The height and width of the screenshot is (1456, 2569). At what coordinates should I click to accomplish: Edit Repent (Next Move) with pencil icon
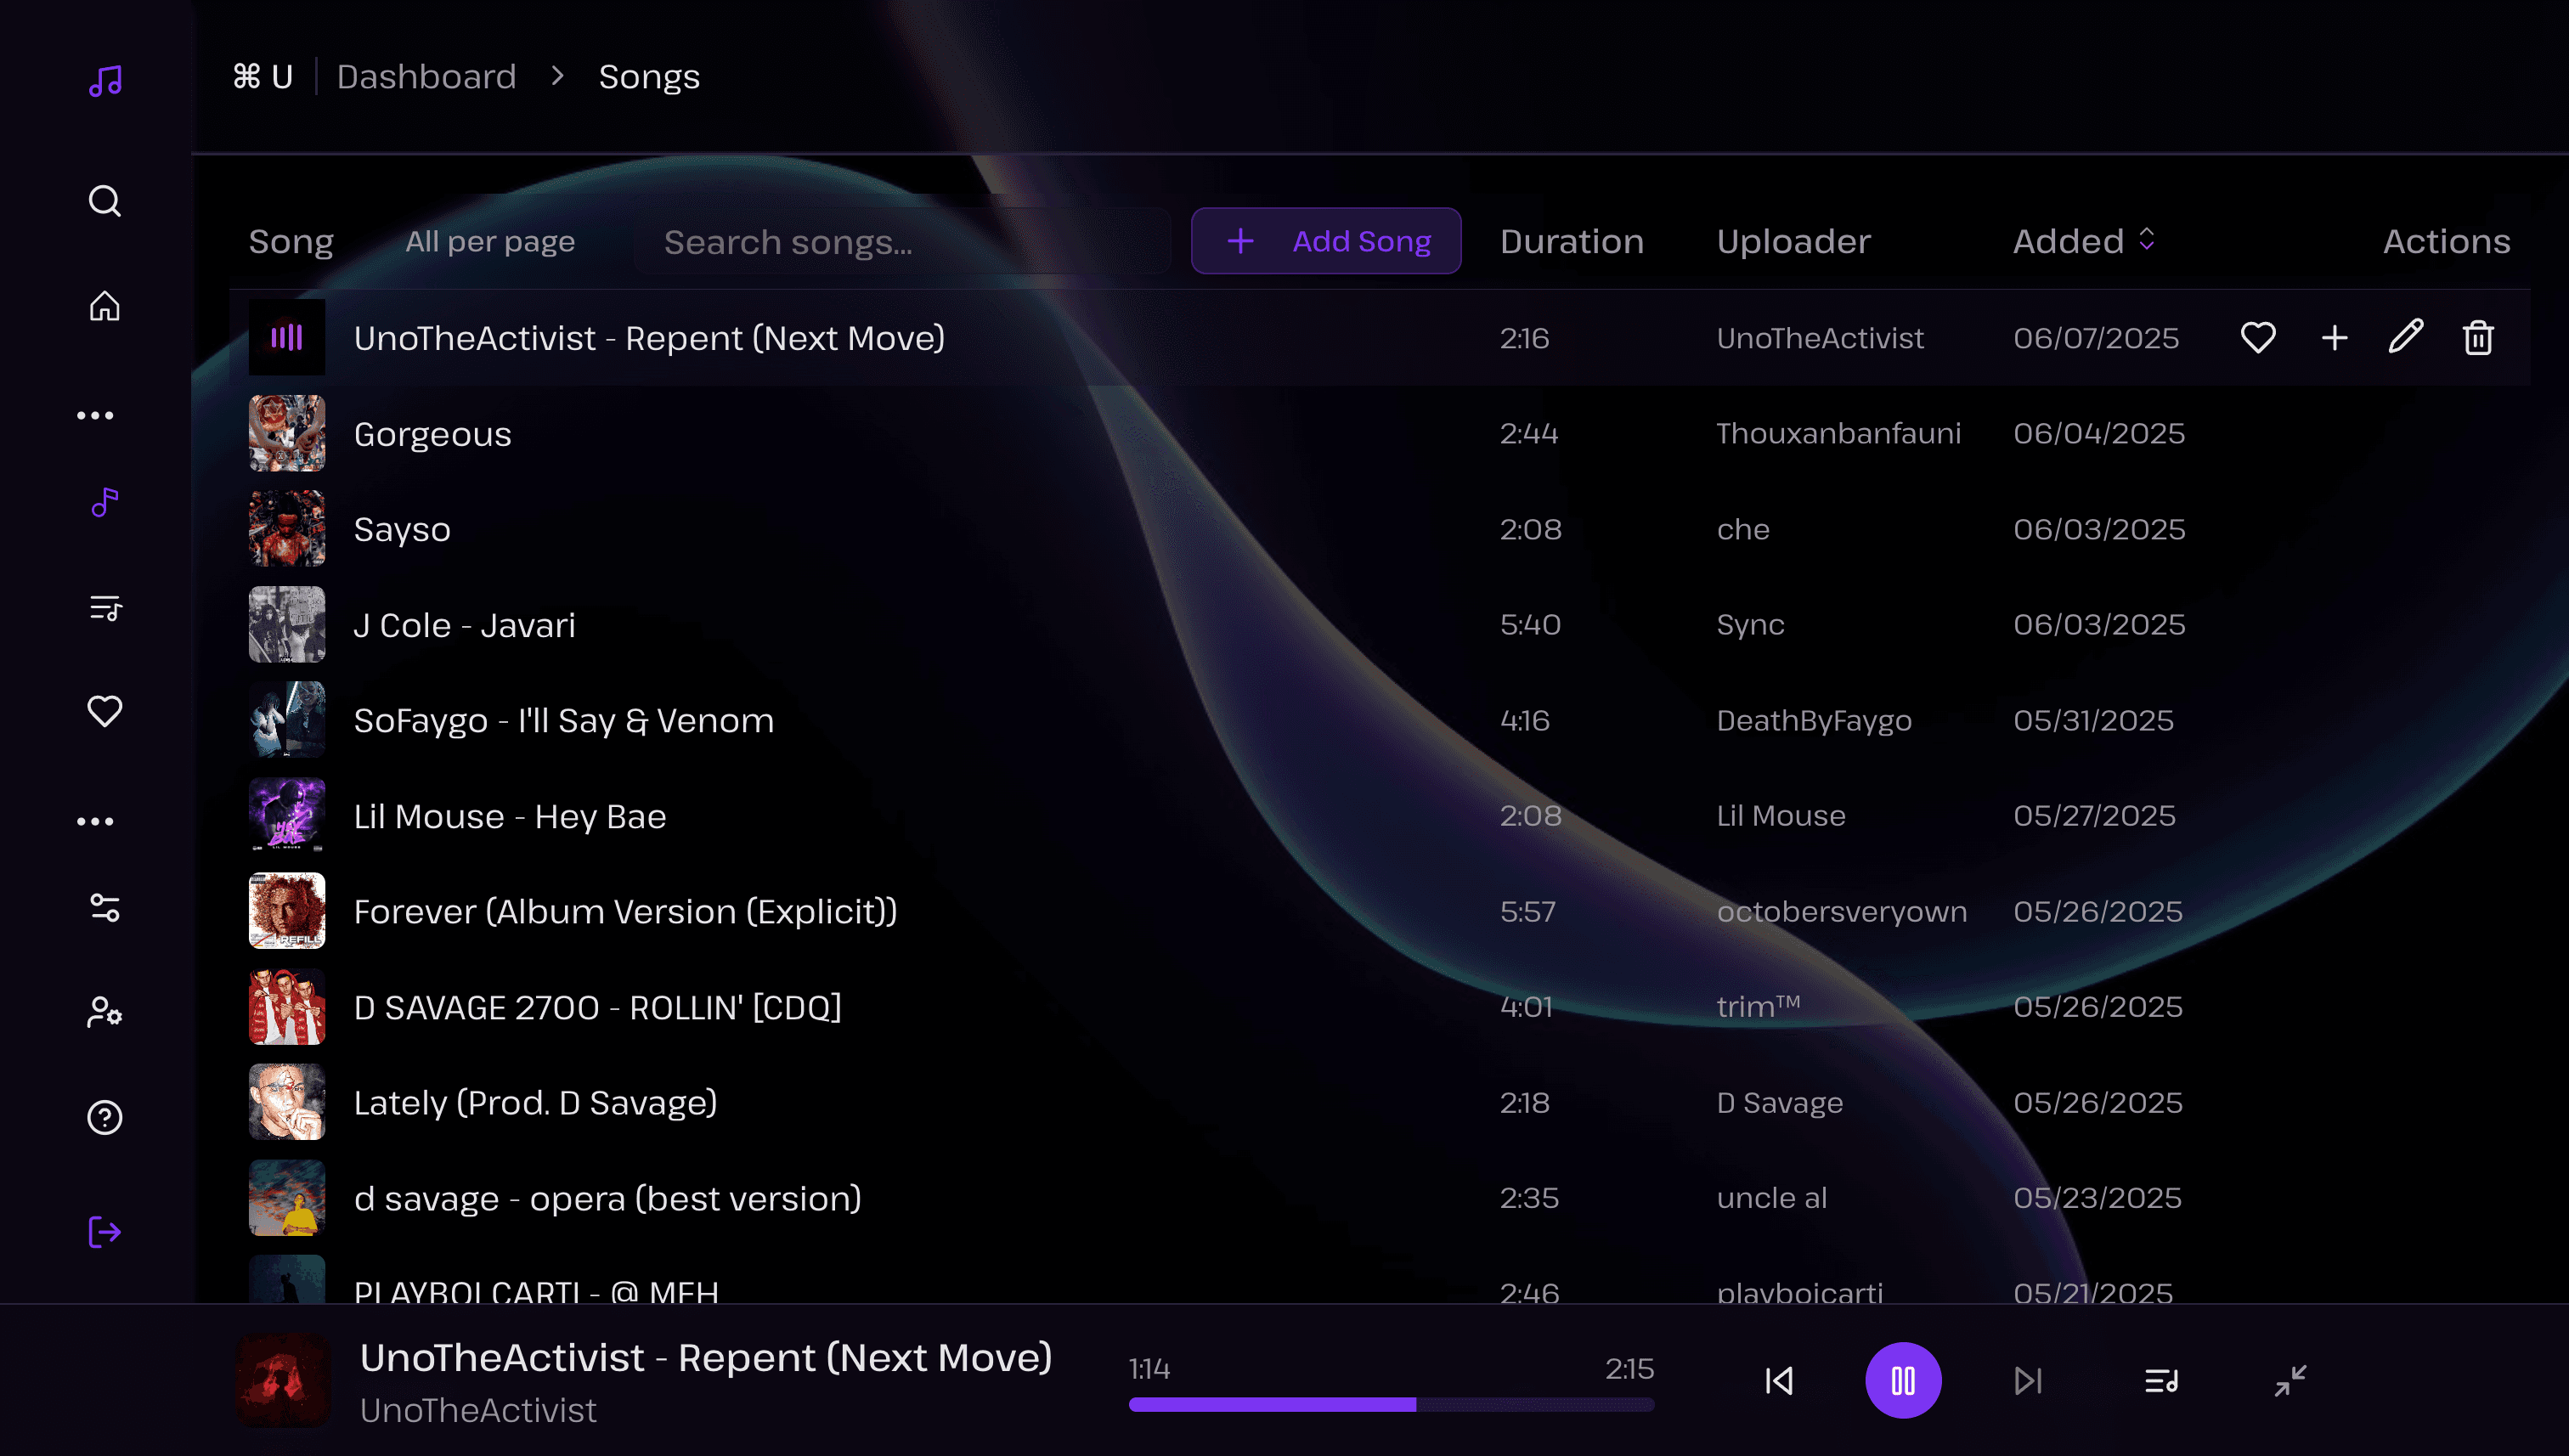tap(2406, 337)
